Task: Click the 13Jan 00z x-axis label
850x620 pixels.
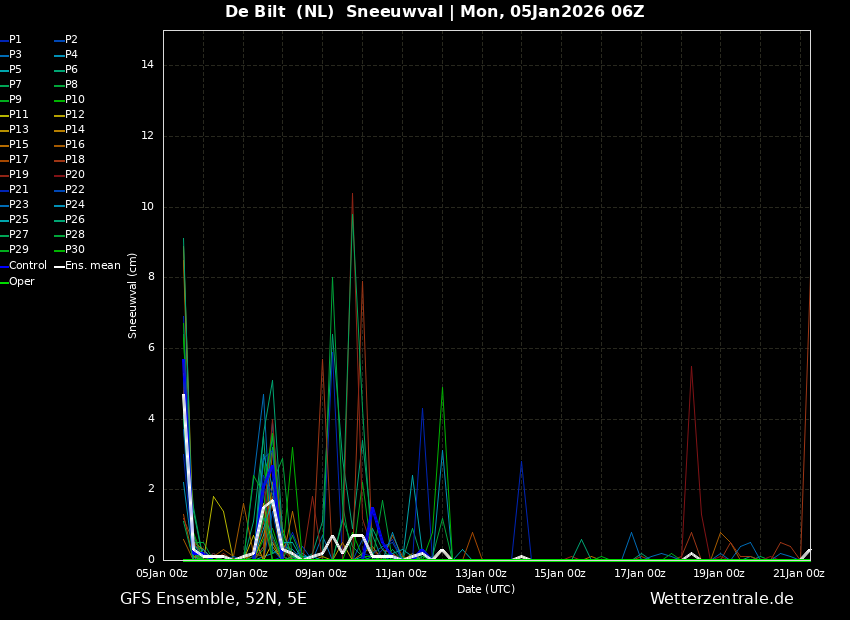Action: click(x=481, y=573)
